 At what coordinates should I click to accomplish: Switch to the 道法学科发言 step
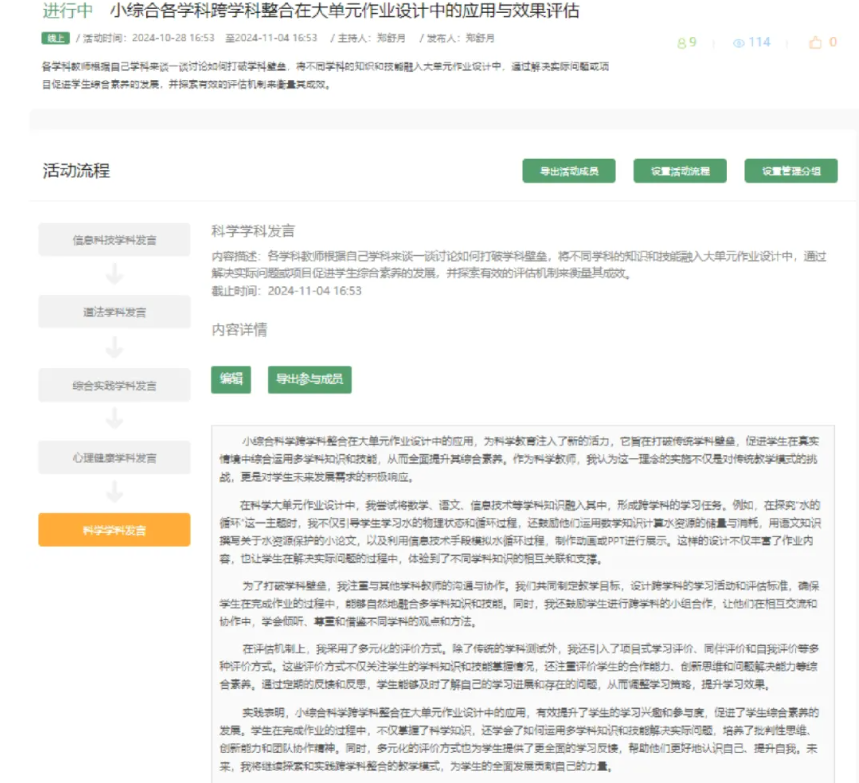[114, 312]
